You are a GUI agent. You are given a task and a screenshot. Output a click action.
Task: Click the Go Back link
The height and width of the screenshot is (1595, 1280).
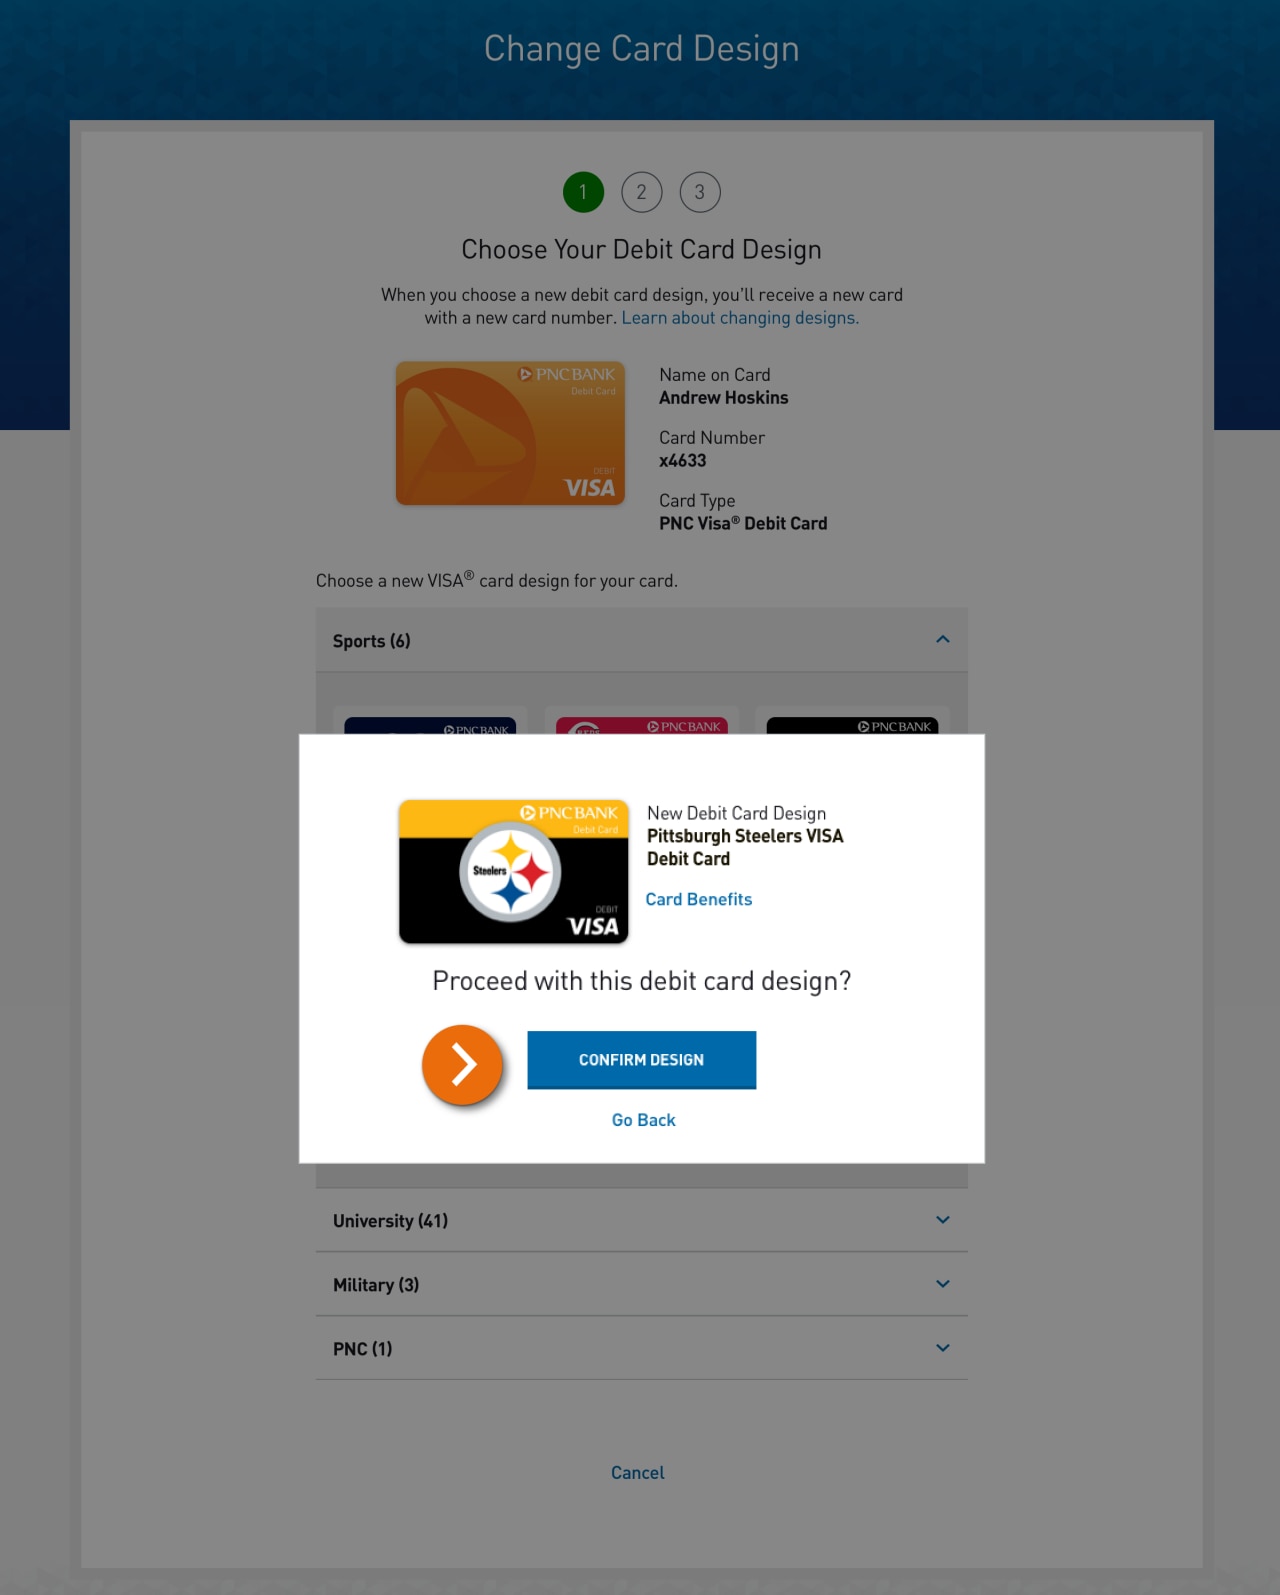click(x=643, y=1120)
